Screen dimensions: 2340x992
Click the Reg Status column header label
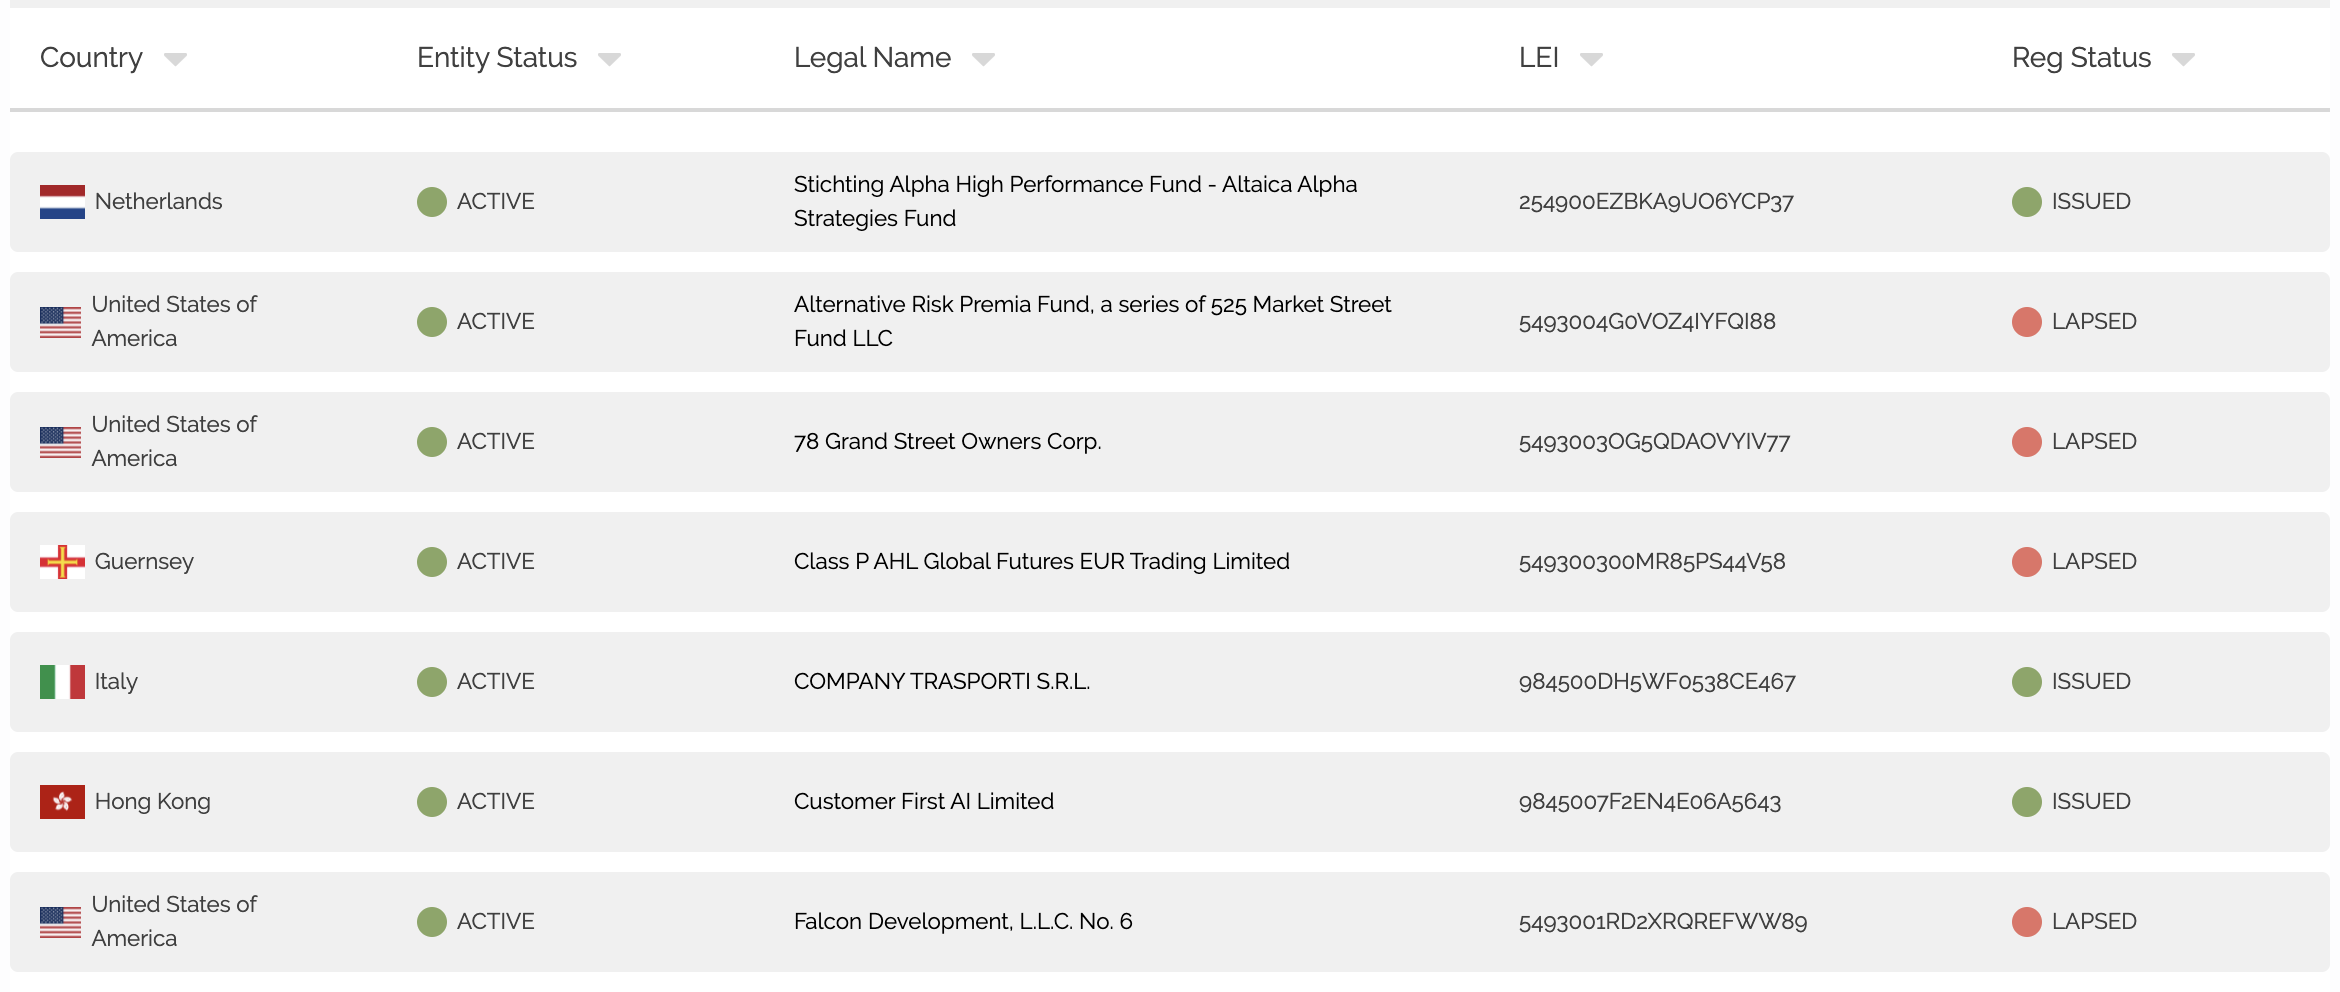click(2081, 58)
